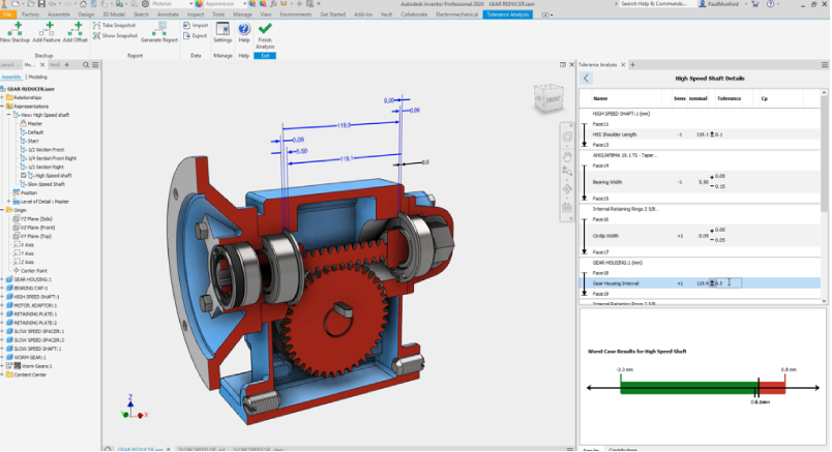Image resolution: width=832 pixels, height=452 pixels.
Task: Click the Bearing Width row
Action: point(699,182)
